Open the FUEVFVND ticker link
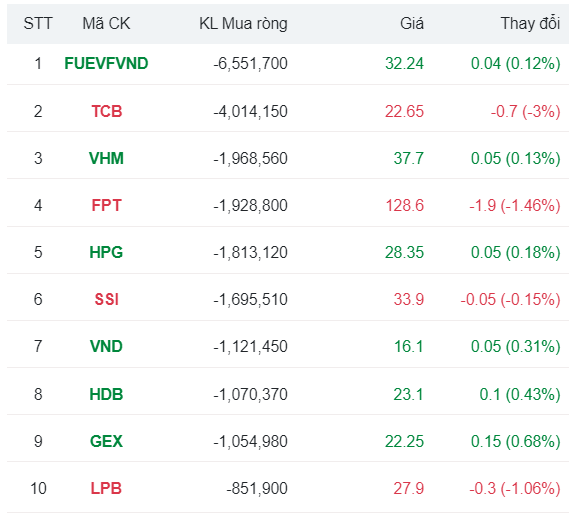This screenshot has width=583, height=518. (106, 64)
